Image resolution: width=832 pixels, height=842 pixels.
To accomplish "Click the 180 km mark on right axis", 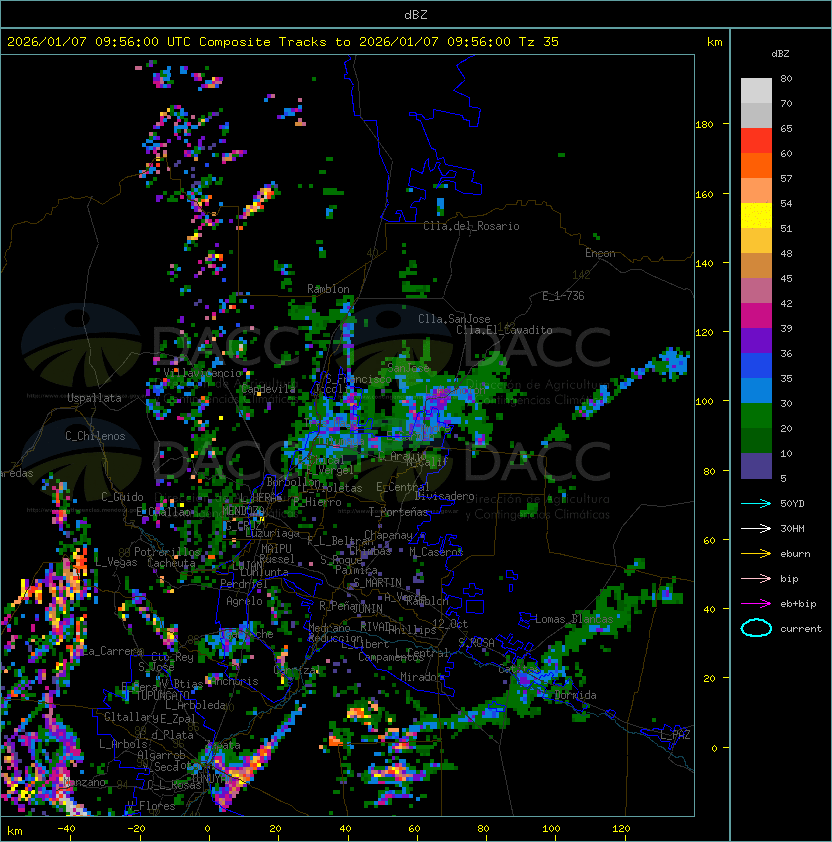I will [704, 125].
